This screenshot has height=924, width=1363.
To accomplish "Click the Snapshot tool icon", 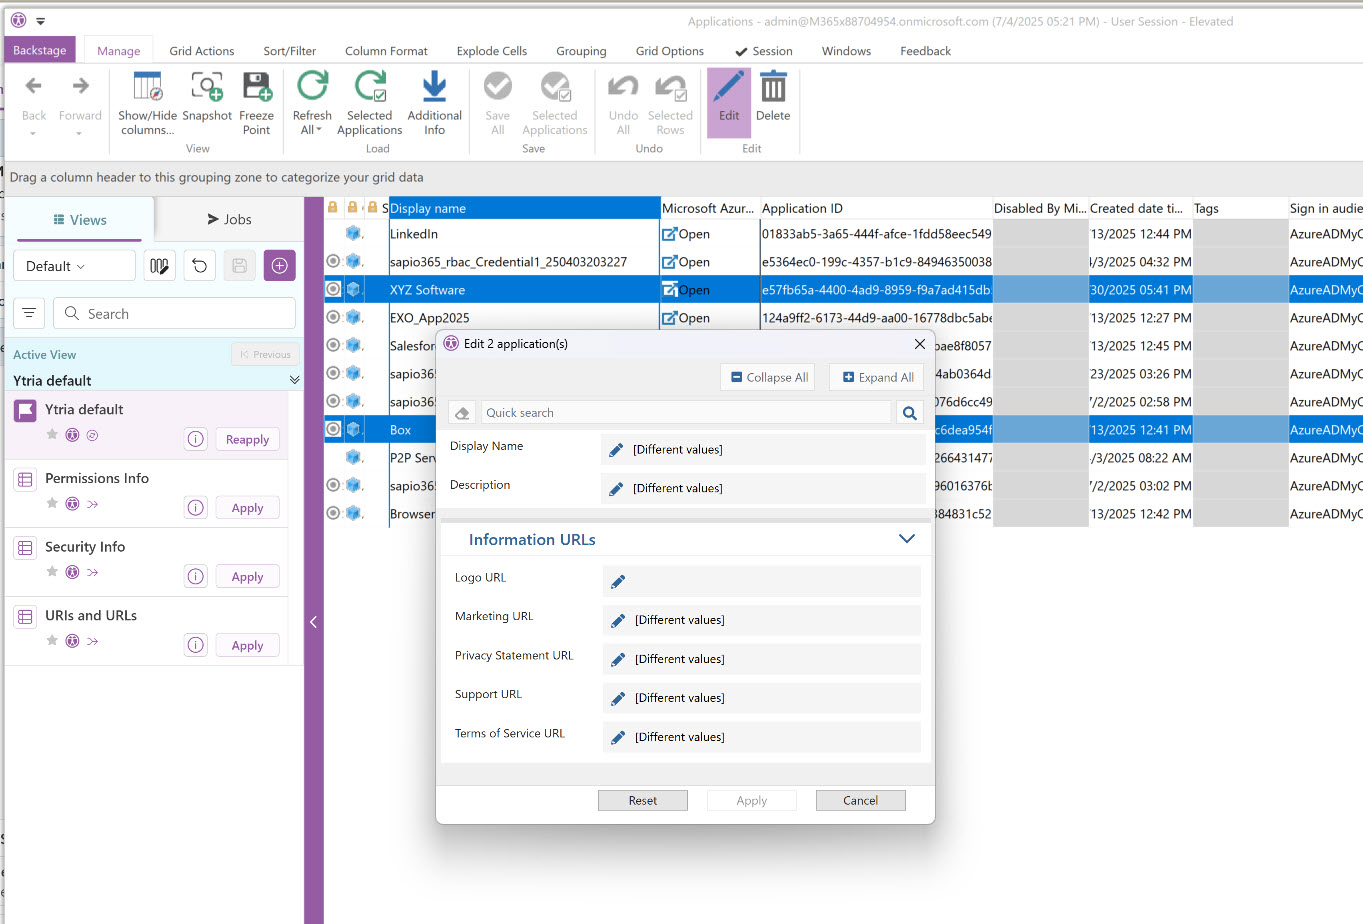I will [x=207, y=88].
